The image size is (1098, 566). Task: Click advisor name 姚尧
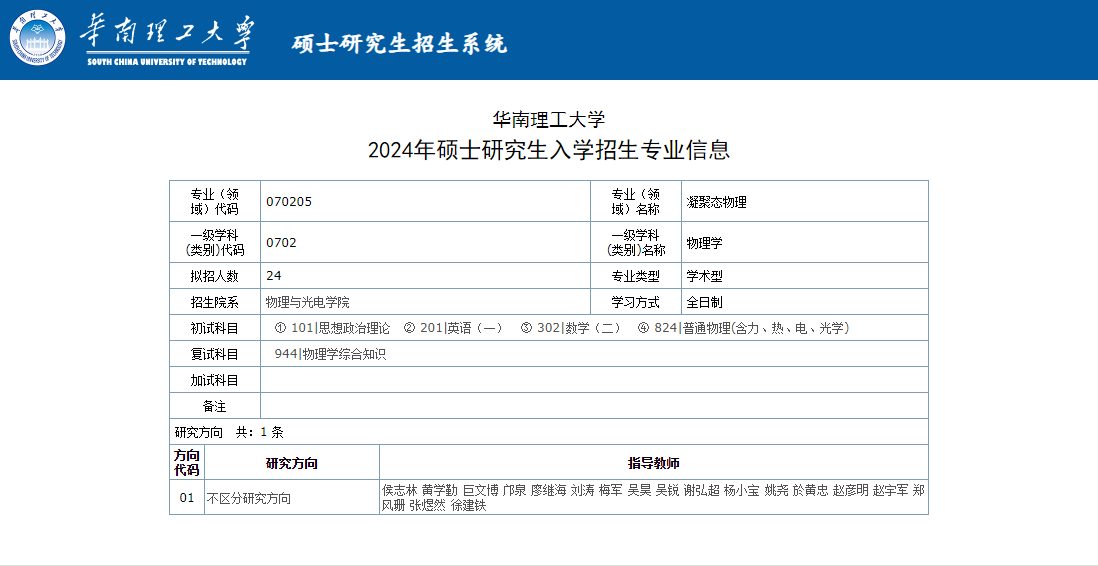coord(776,490)
